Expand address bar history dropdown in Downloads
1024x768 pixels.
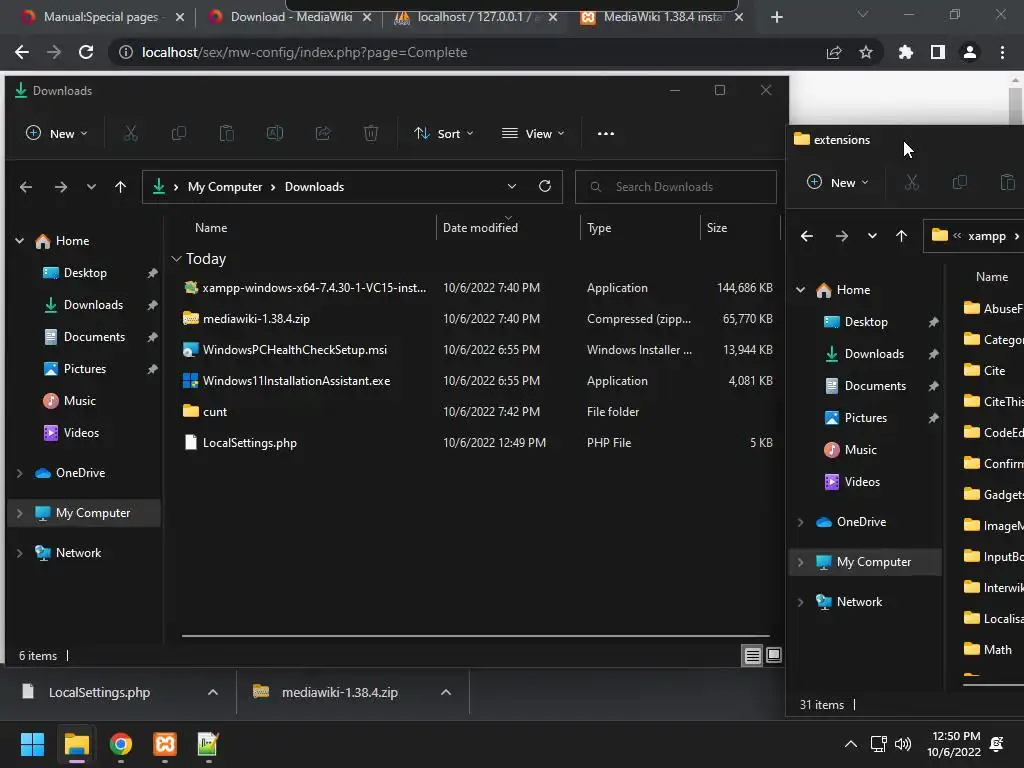click(x=512, y=186)
